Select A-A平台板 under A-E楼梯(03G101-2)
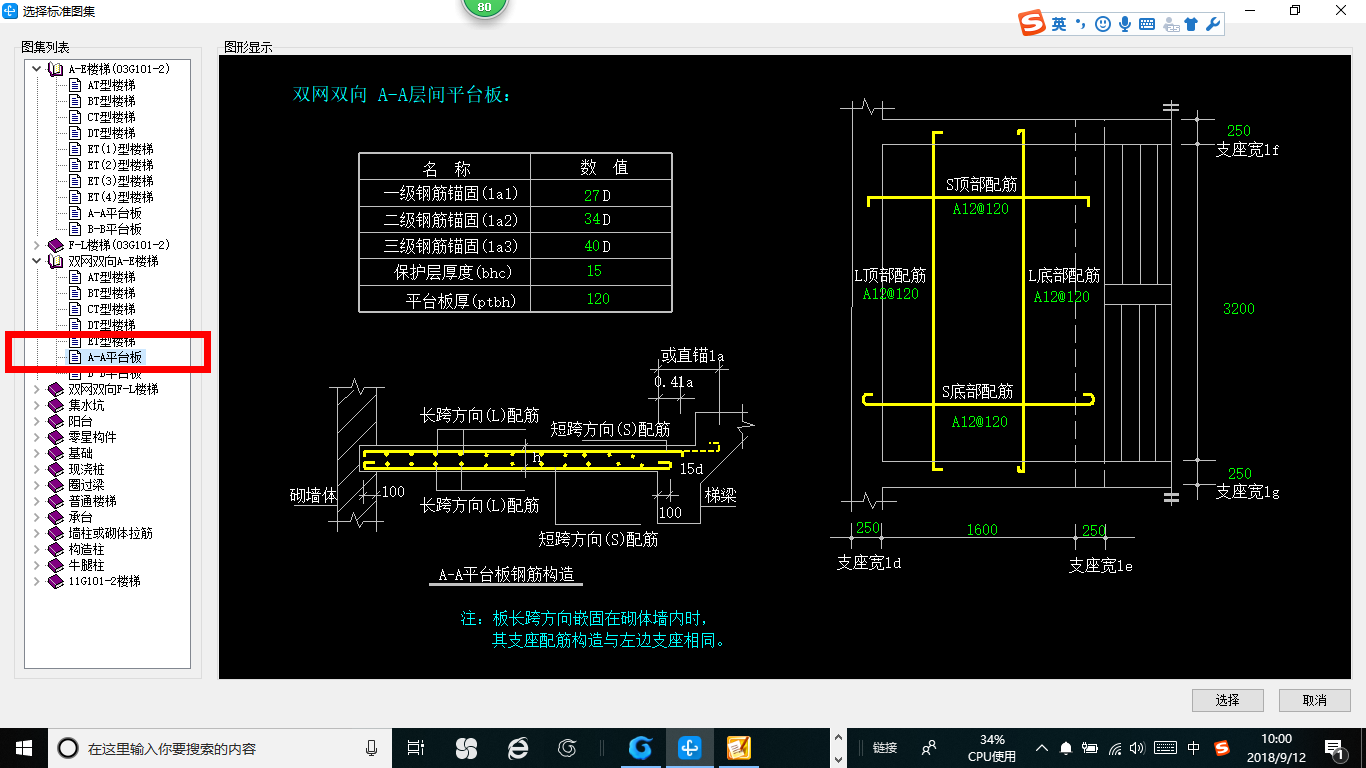Image resolution: width=1366 pixels, height=768 pixels. pos(114,213)
